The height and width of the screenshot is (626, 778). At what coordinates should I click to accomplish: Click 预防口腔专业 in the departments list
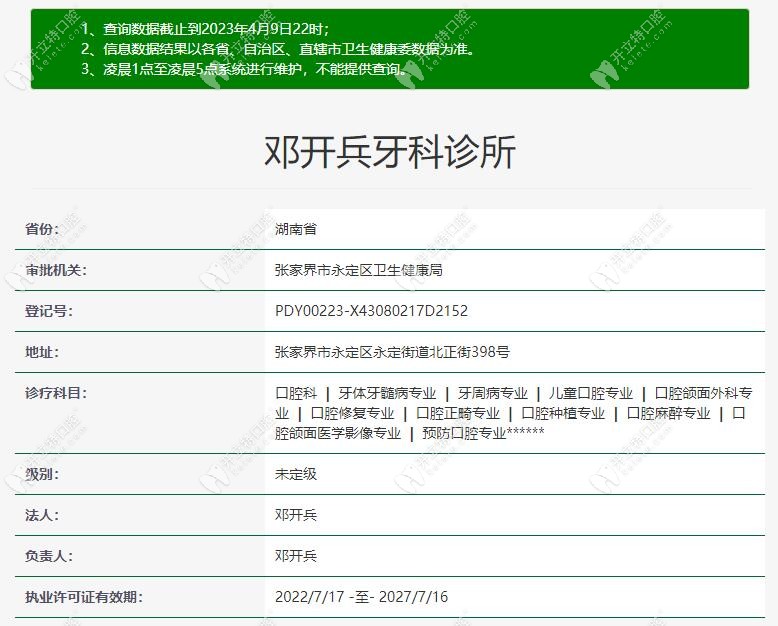click(464, 433)
